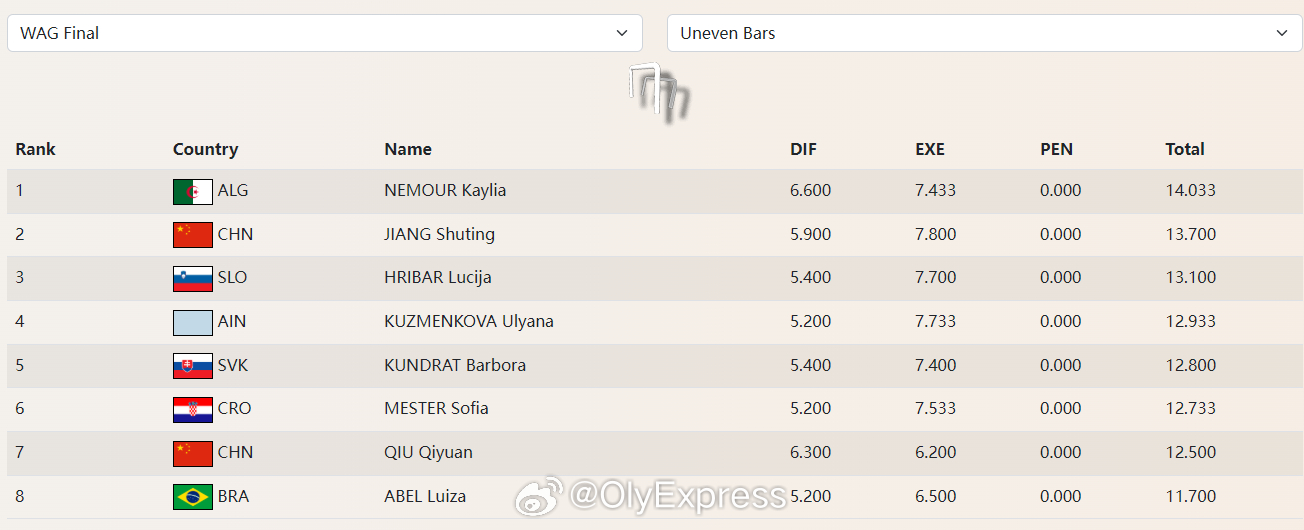This screenshot has height=530, width=1304.
Task: Click the blank AIN flag icon
Action: click(193, 322)
